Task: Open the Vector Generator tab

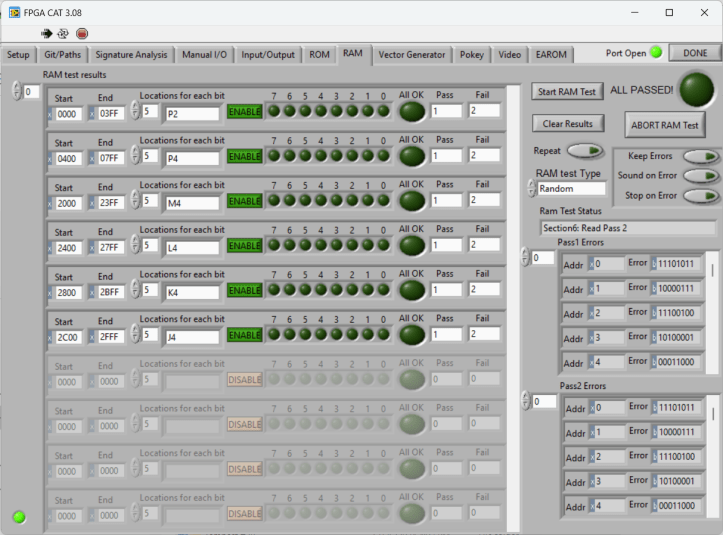Action: [x=412, y=55]
